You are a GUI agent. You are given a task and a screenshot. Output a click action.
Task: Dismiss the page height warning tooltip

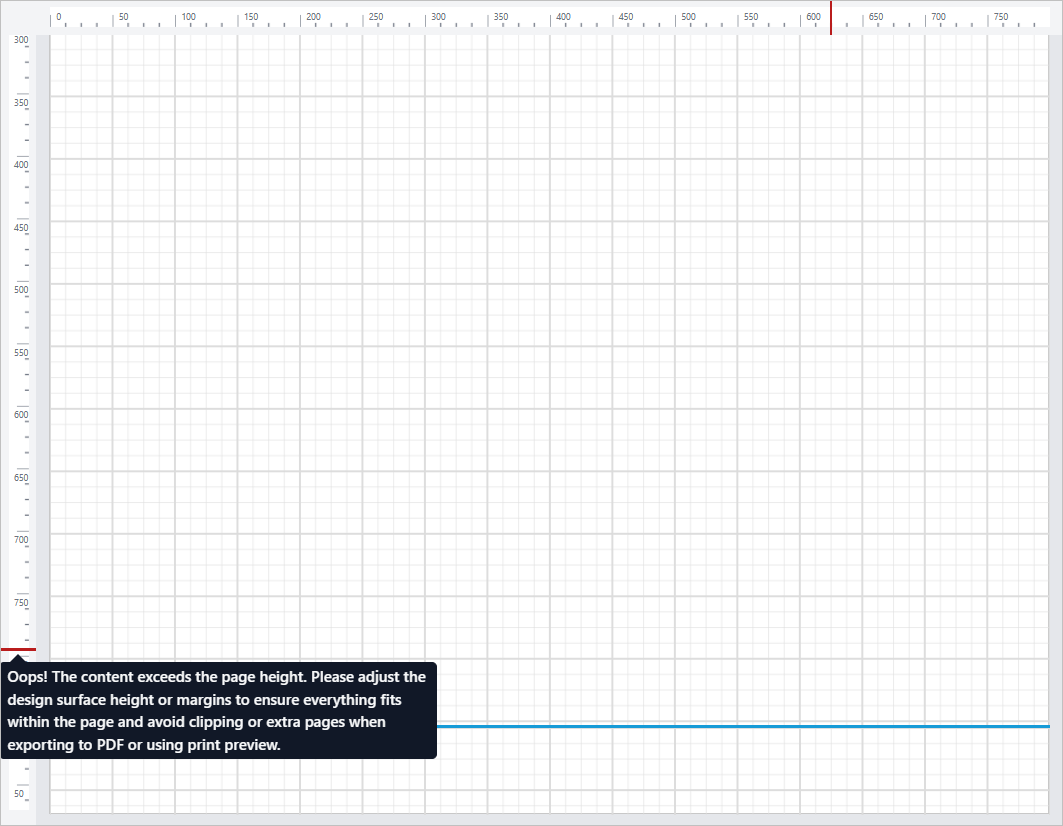click(x=220, y=710)
